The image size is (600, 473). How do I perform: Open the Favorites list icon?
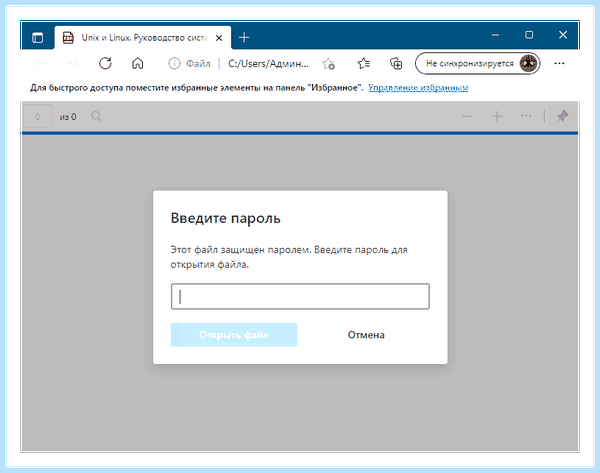[364, 63]
